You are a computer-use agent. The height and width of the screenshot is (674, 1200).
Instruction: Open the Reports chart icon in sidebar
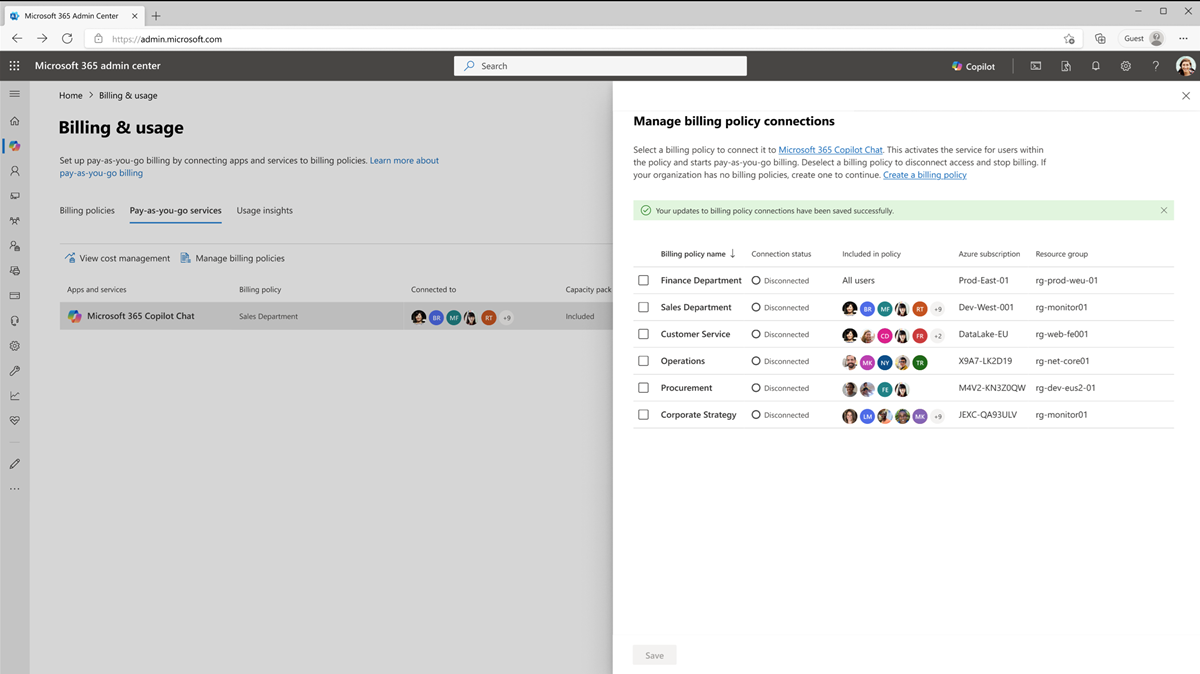coord(14,395)
